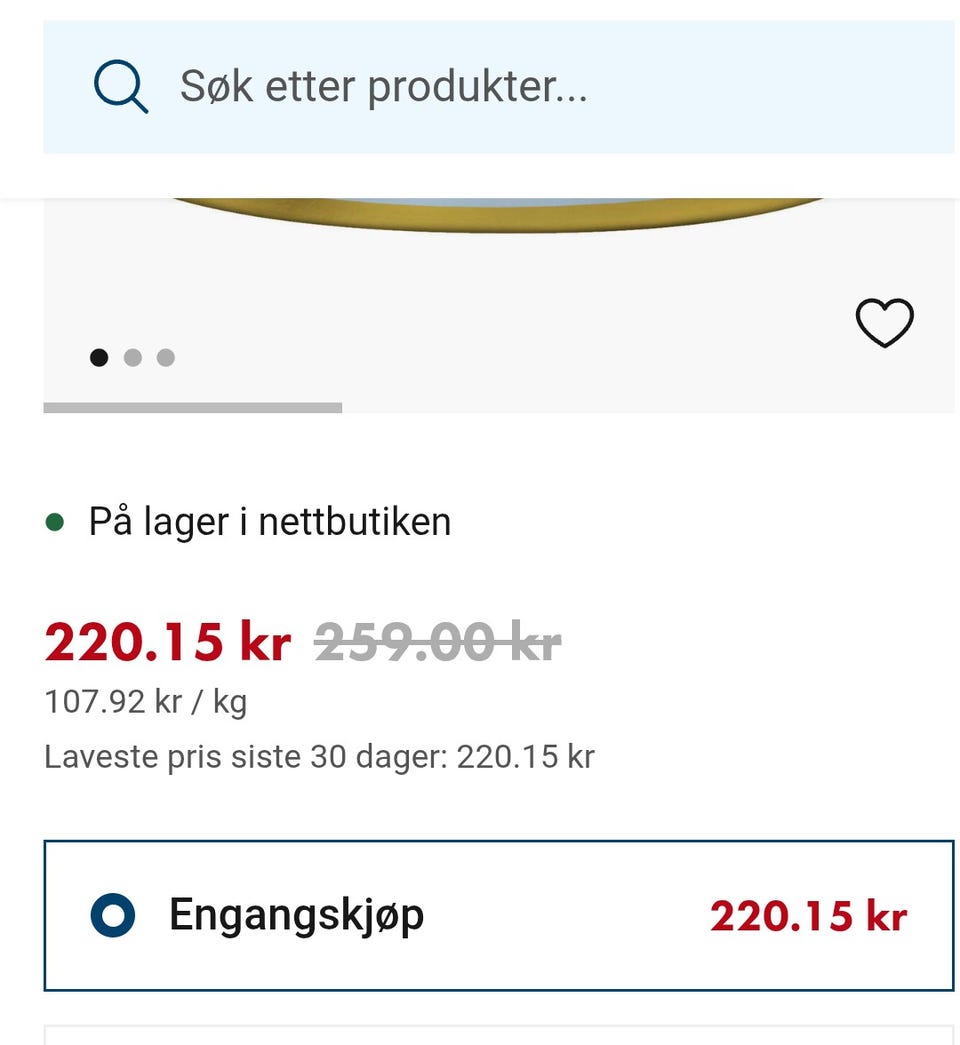Click the unfilled part of gallery scrollbar
The width and height of the screenshot is (960, 1045).
(648, 408)
